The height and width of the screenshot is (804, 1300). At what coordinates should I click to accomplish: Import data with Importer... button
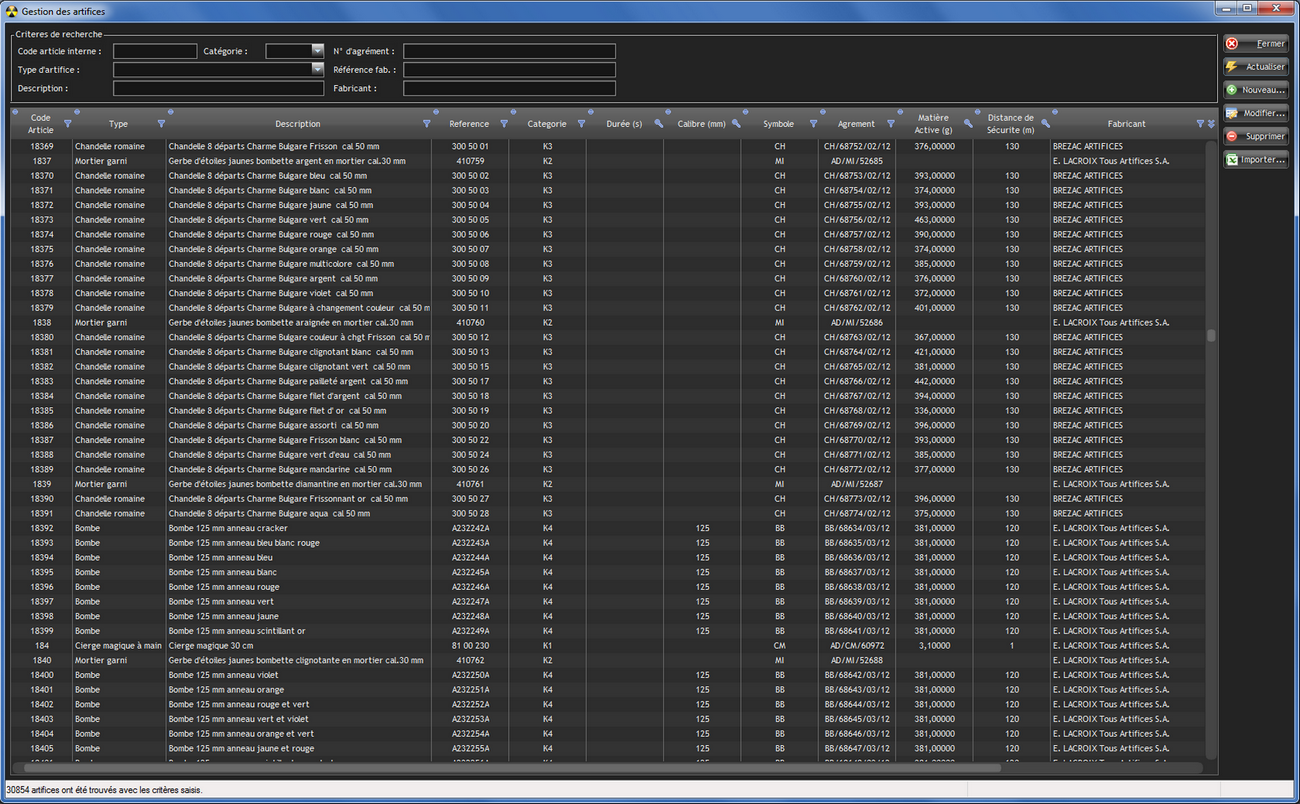pos(1256,159)
